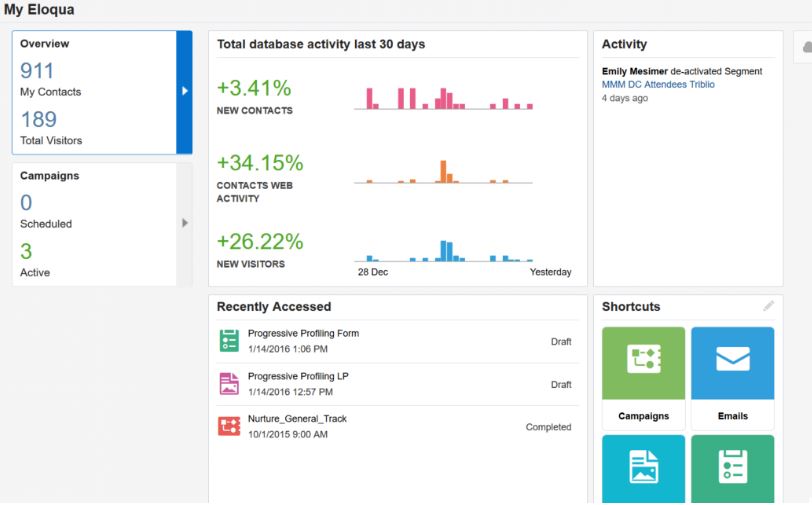Click the 911 My Contacts count

[37, 71]
